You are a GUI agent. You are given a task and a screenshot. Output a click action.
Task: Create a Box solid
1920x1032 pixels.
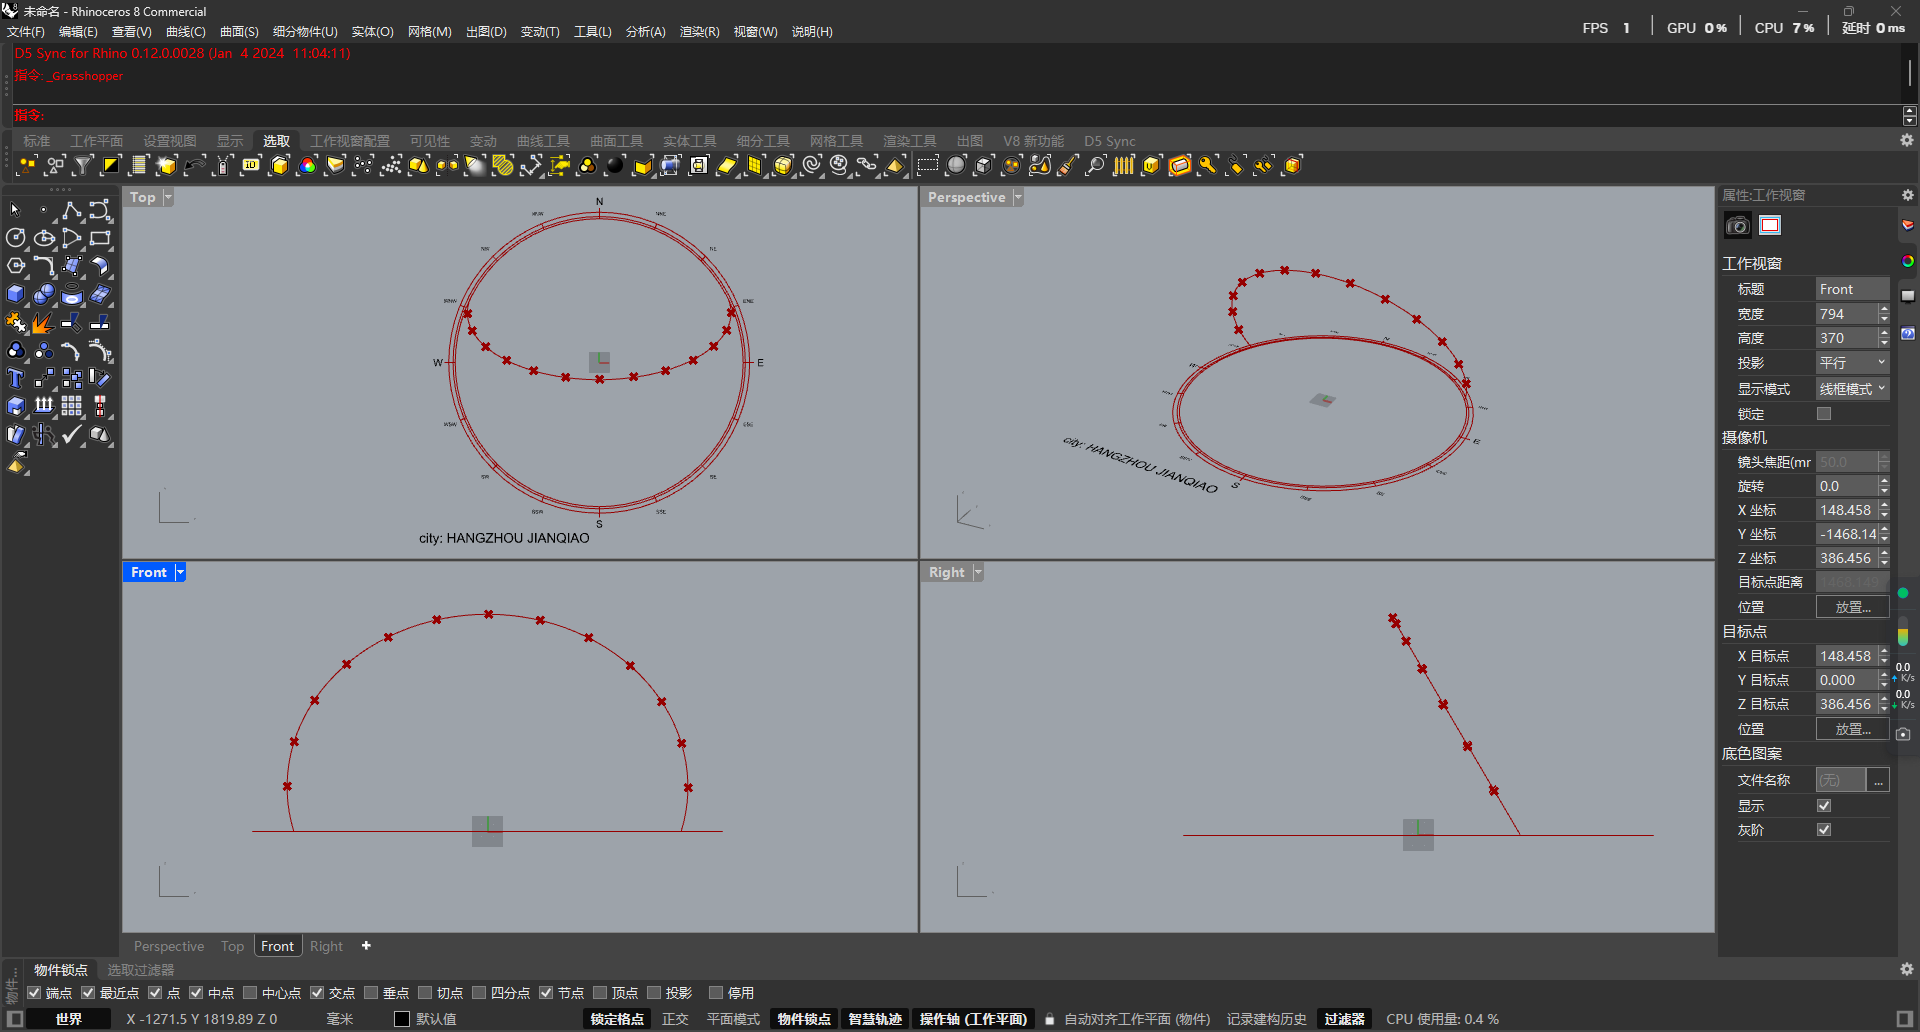click(x=15, y=294)
